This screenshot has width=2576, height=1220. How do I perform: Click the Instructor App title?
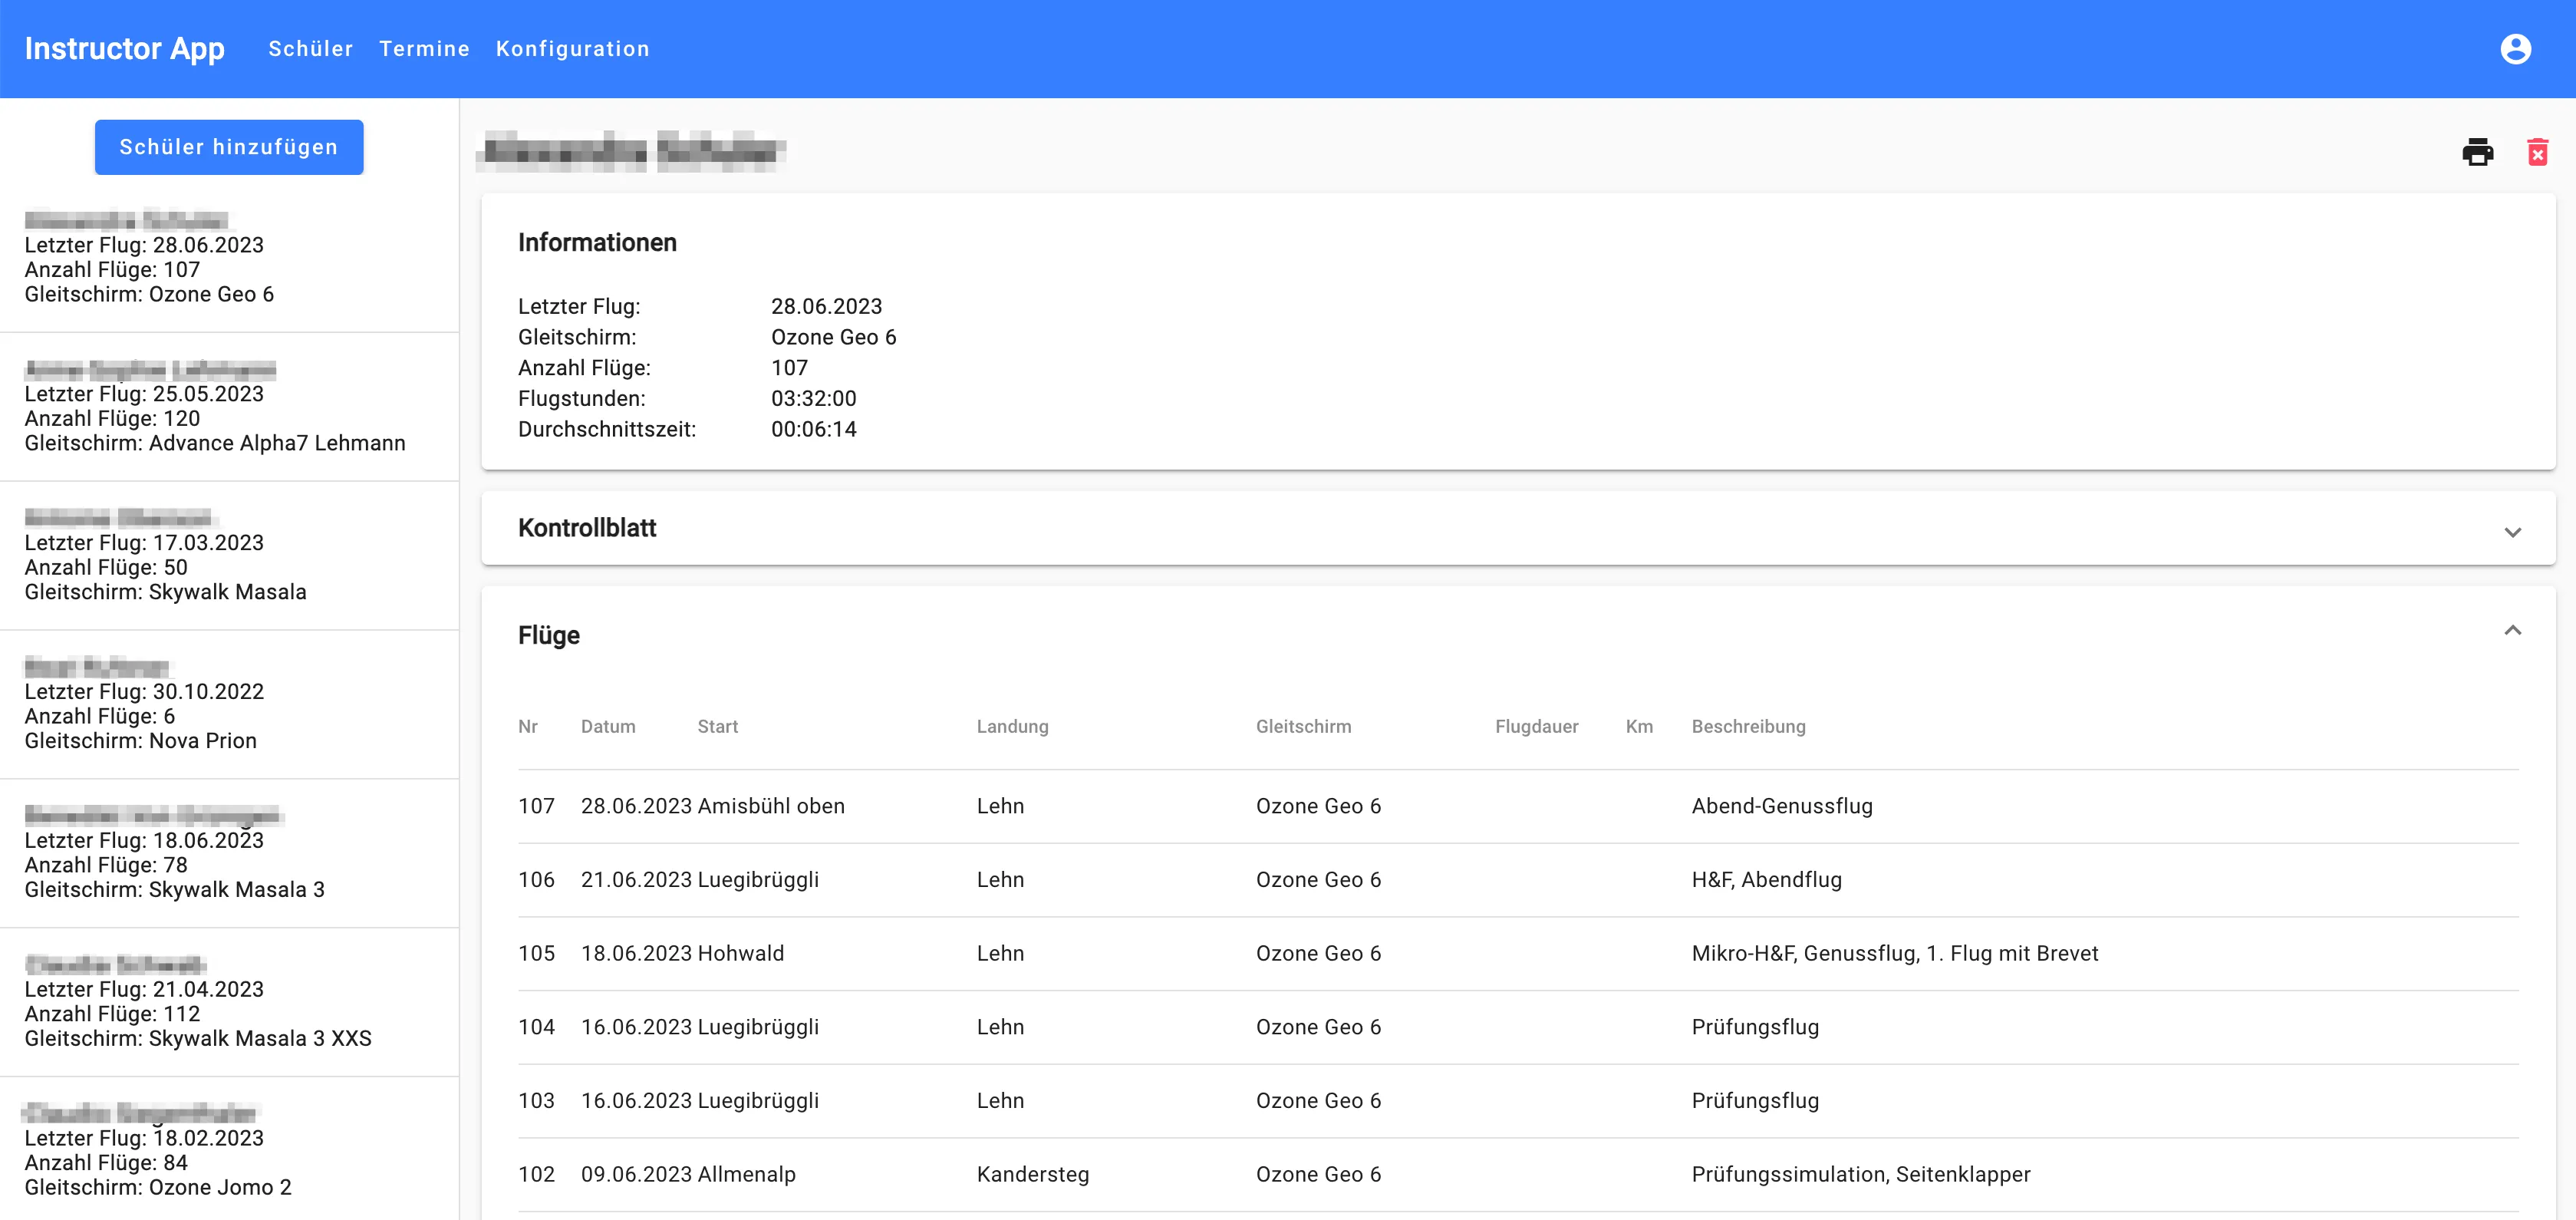click(x=124, y=49)
